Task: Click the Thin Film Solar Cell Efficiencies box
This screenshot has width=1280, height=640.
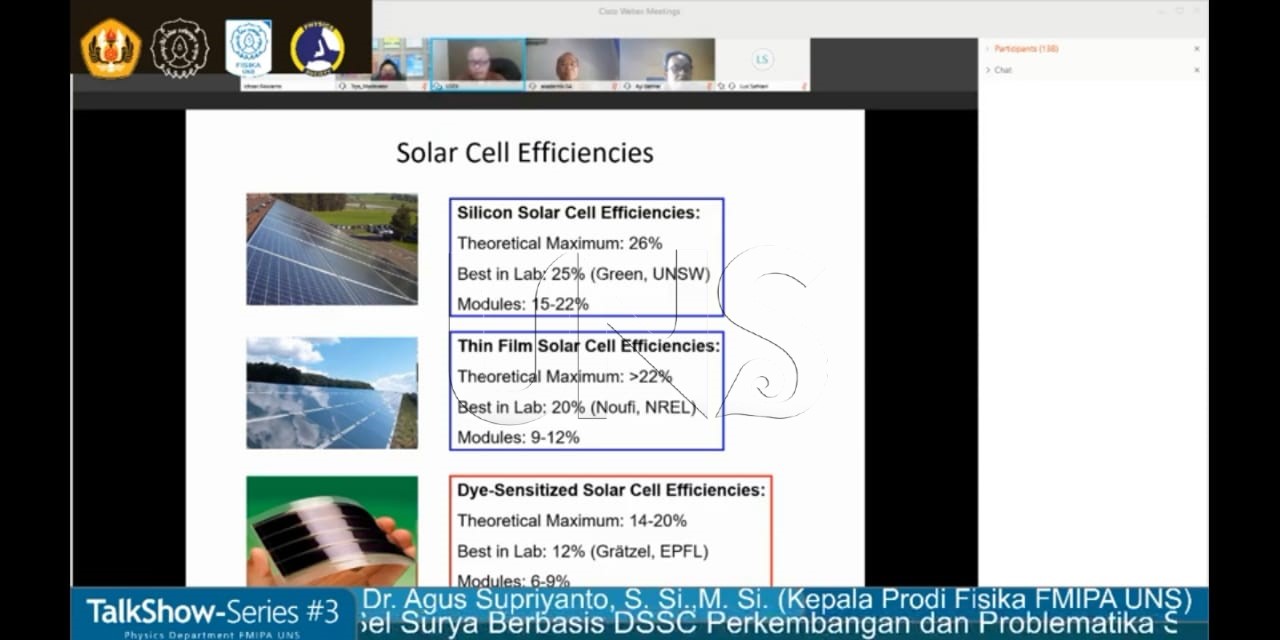Action: 586,391
